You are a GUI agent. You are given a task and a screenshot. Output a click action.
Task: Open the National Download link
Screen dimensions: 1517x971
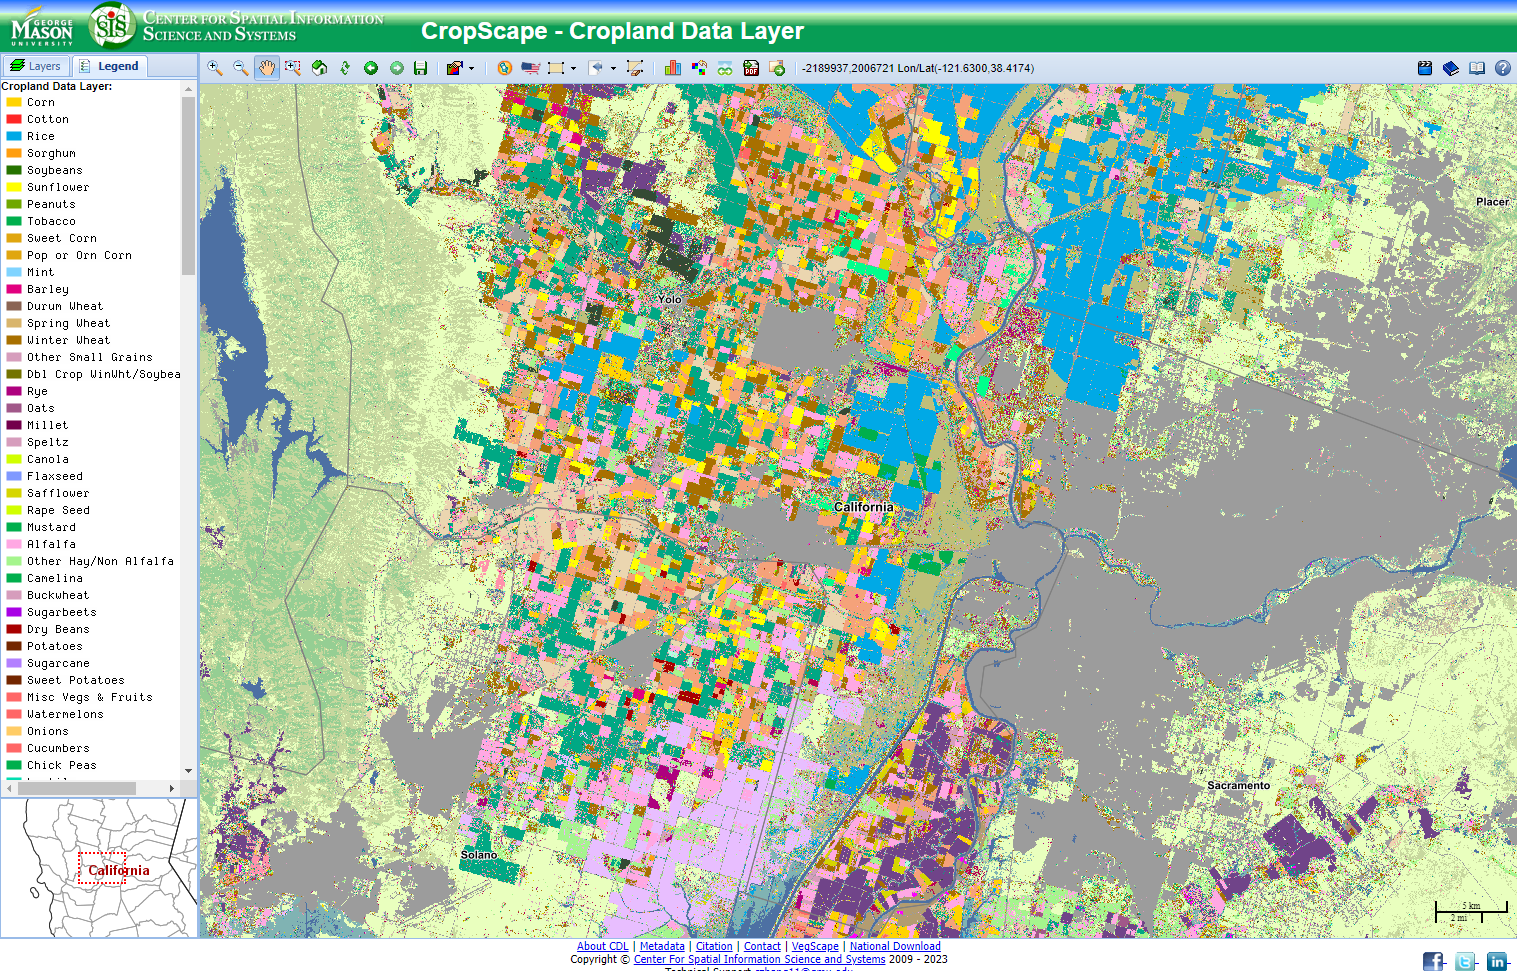click(895, 946)
